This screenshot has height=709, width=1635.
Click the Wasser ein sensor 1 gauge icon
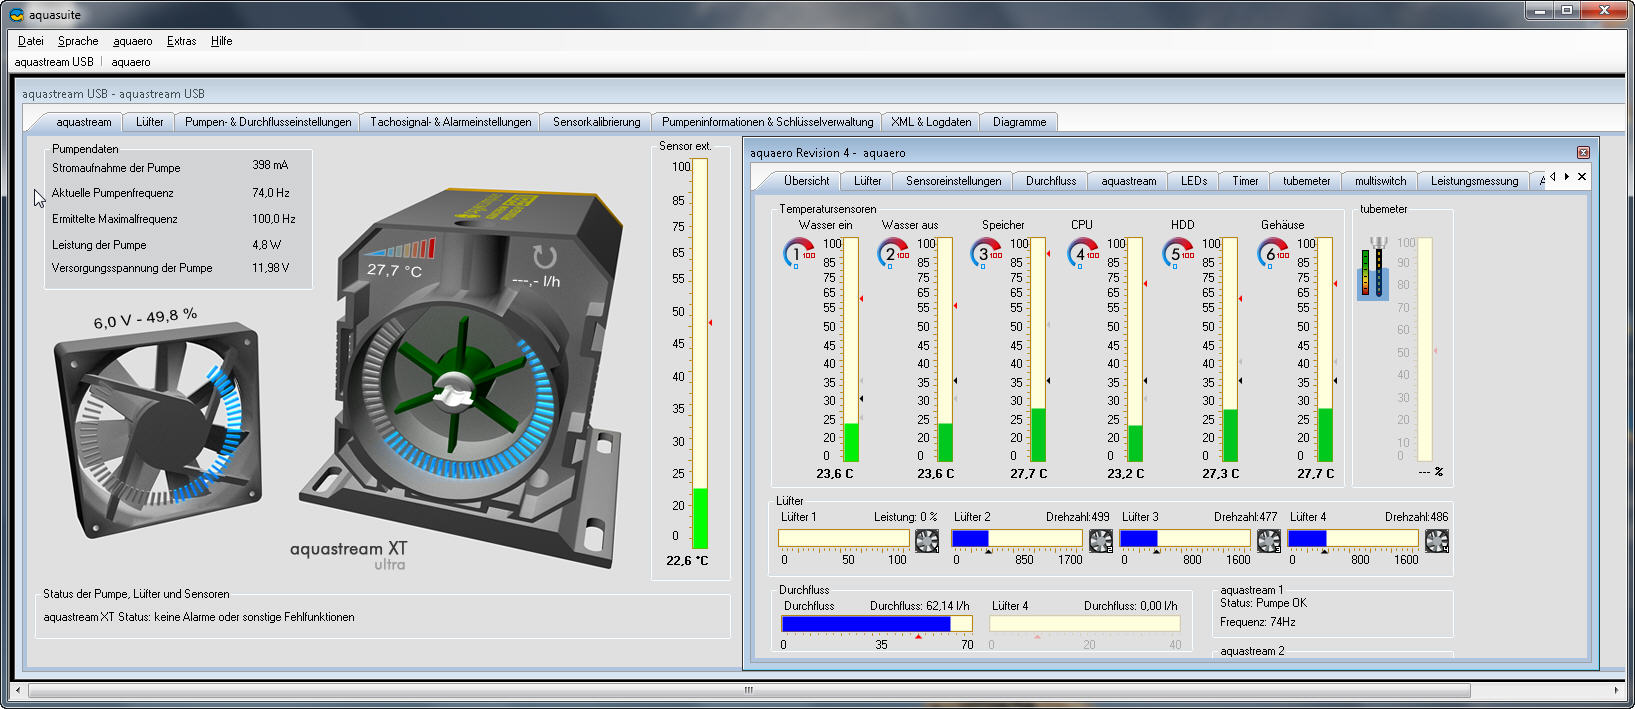[798, 253]
